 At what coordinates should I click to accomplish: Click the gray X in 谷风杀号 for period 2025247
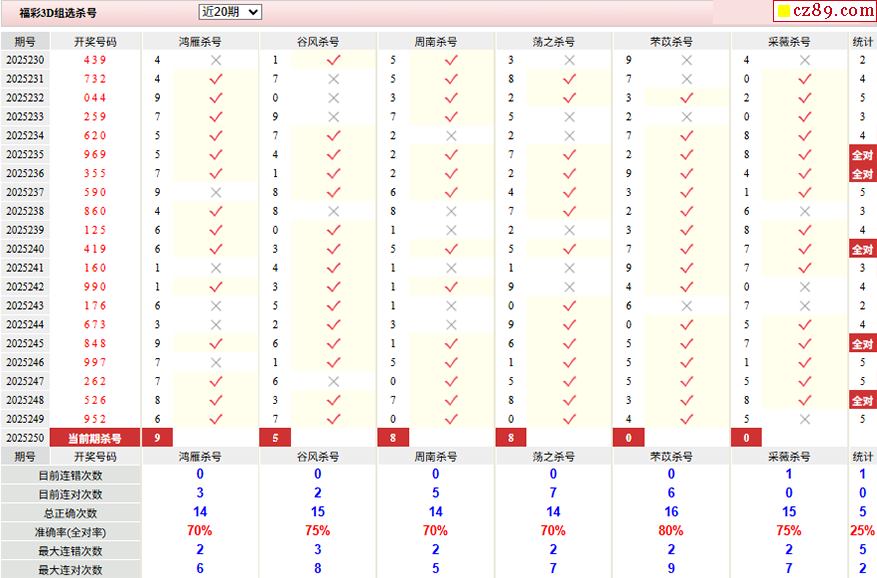pos(333,381)
